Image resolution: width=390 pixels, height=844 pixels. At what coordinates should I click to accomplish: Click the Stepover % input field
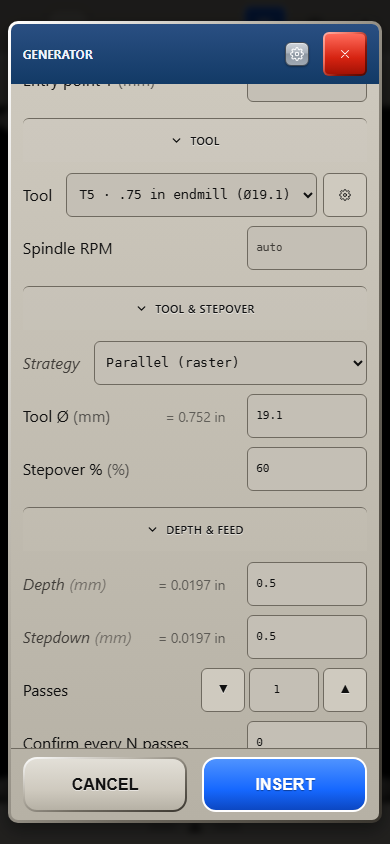point(307,469)
